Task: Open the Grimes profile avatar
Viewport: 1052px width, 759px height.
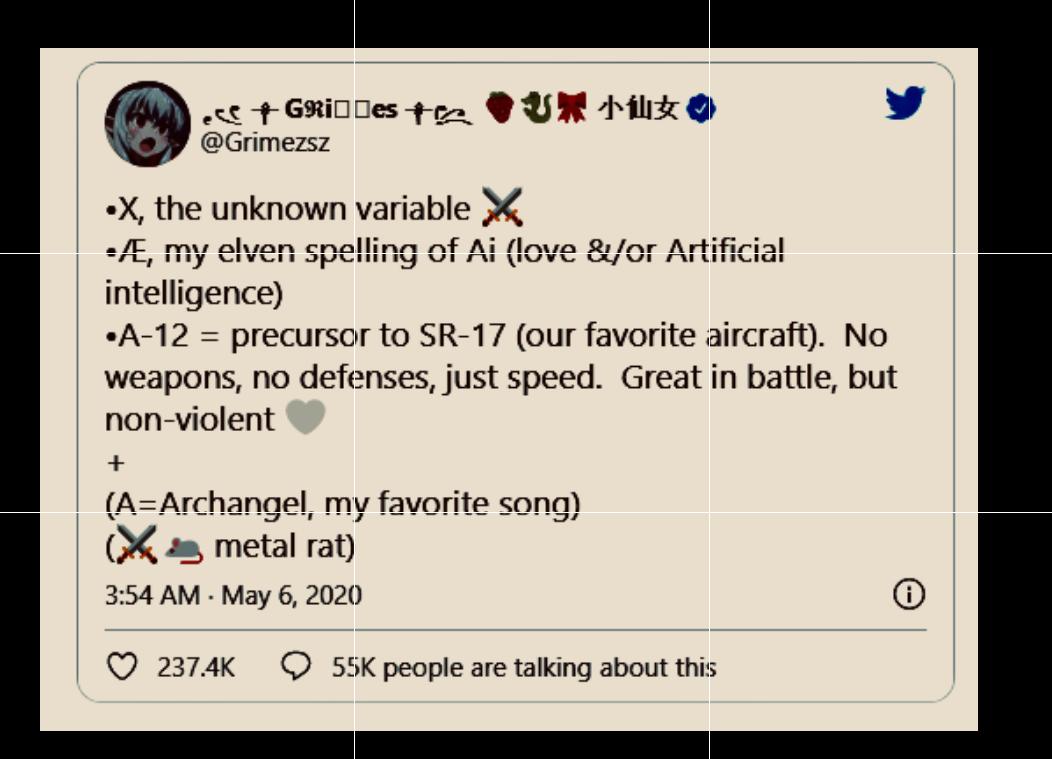Action: coord(148,123)
